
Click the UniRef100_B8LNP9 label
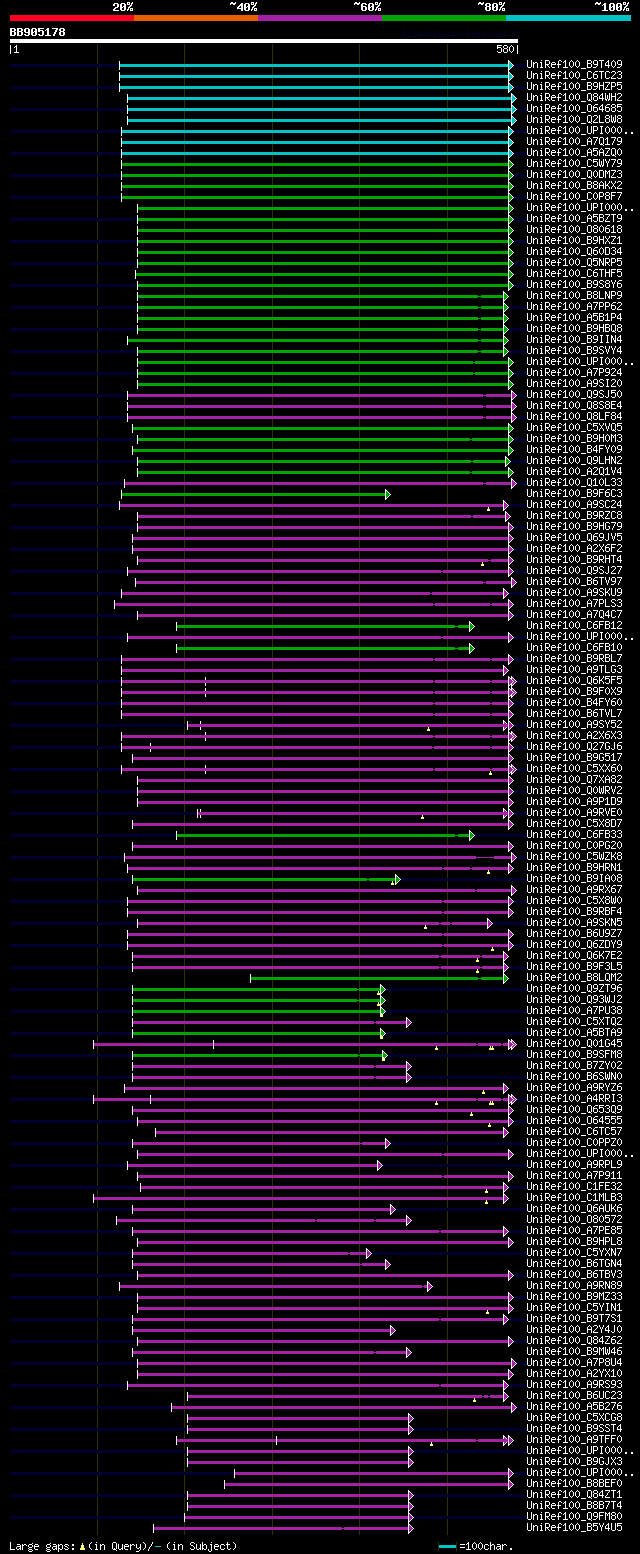tap(574, 295)
